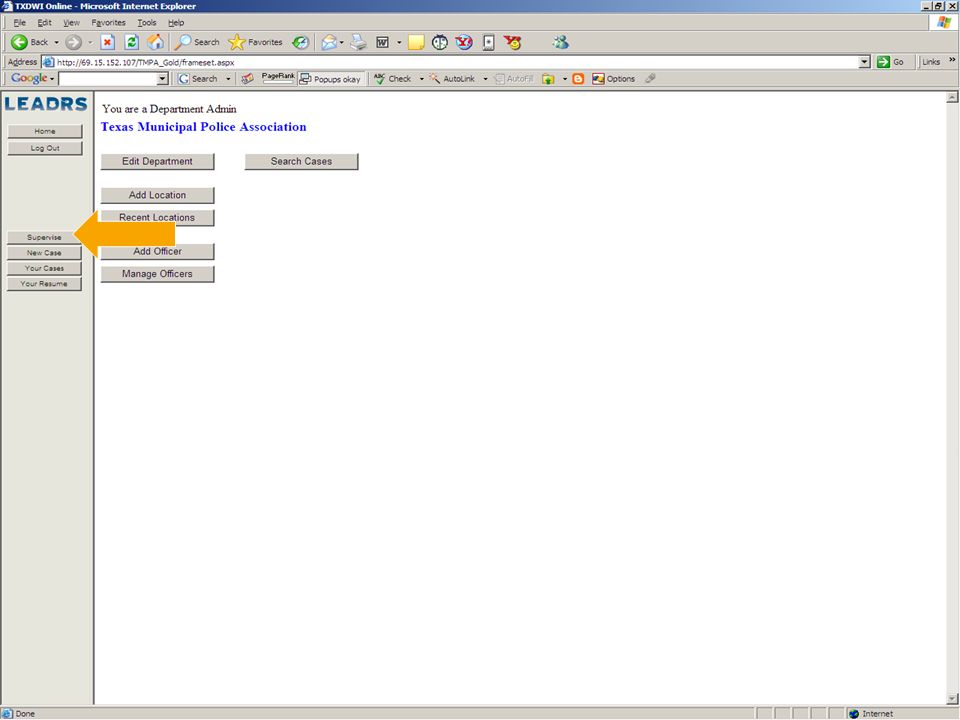The height and width of the screenshot is (720, 960).
Task: Click the handheld device toolbar icon
Action: click(x=489, y=42)
